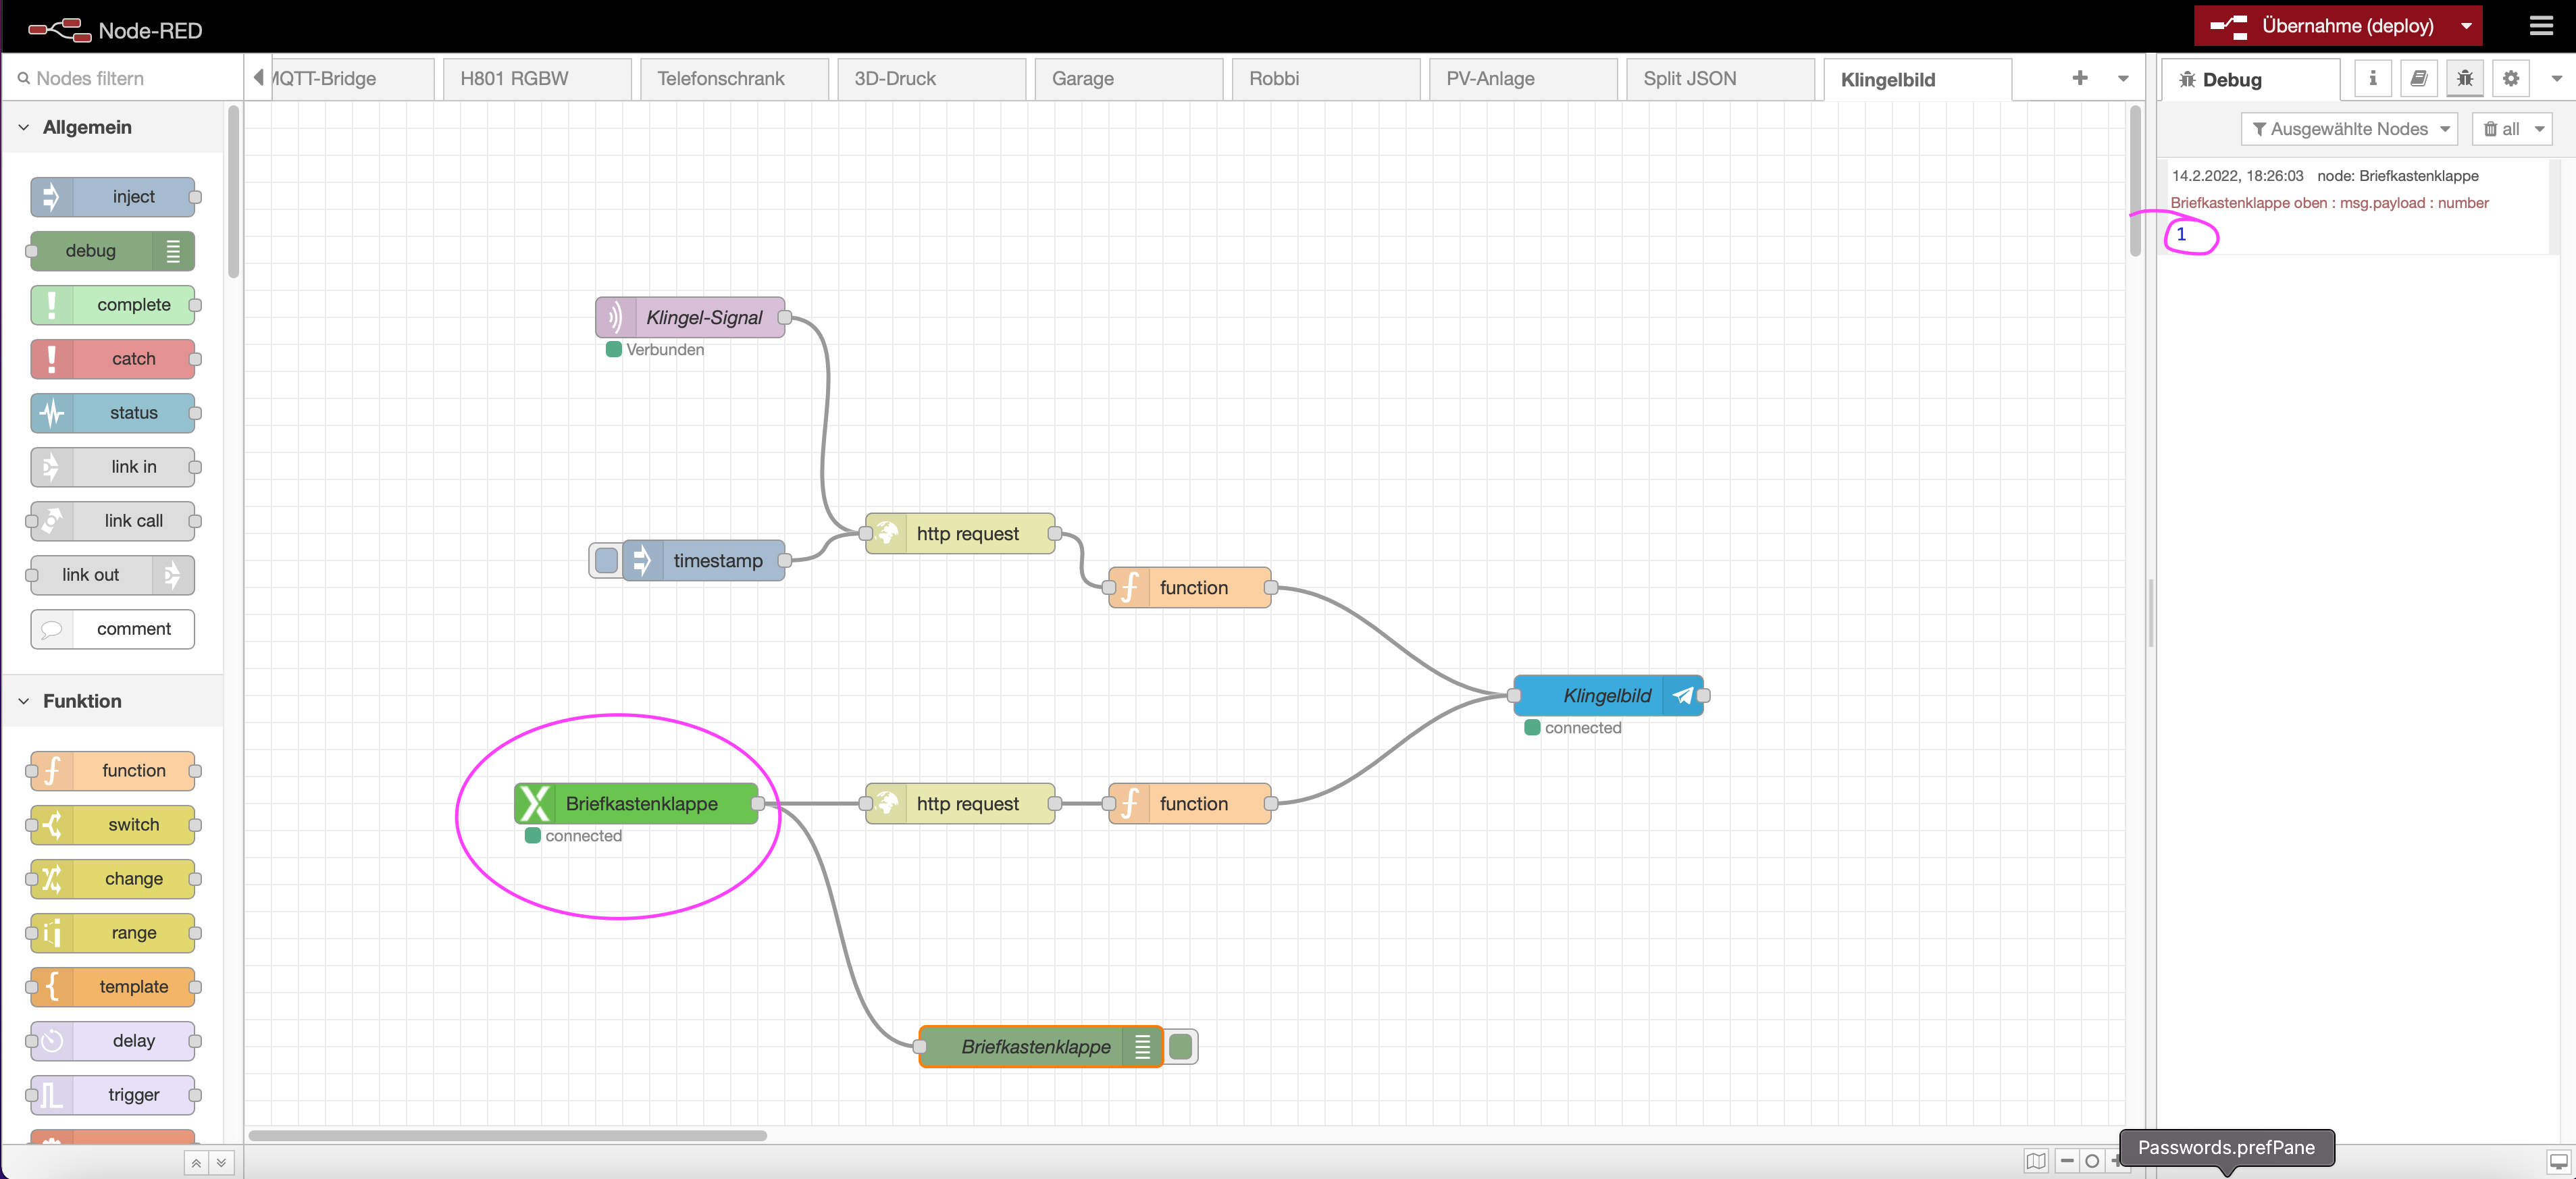
Task: Click the zoom out minus icon
Action: pos(2067,1161)
